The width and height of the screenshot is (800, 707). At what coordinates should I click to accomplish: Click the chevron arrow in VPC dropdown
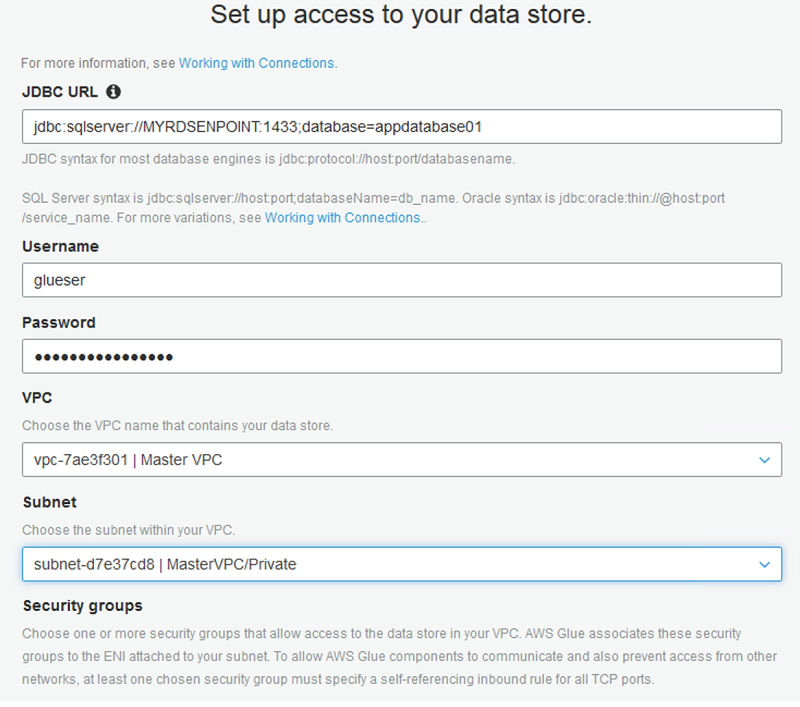point(764,460)
